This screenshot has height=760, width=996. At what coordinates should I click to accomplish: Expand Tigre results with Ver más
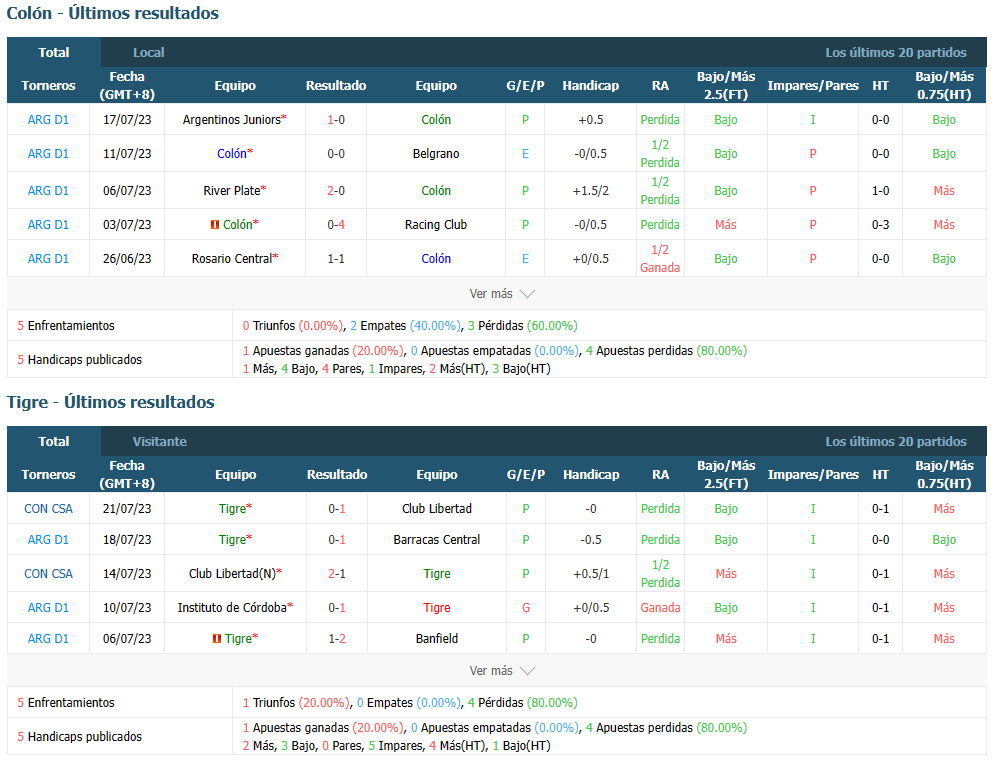pos(502,670)
